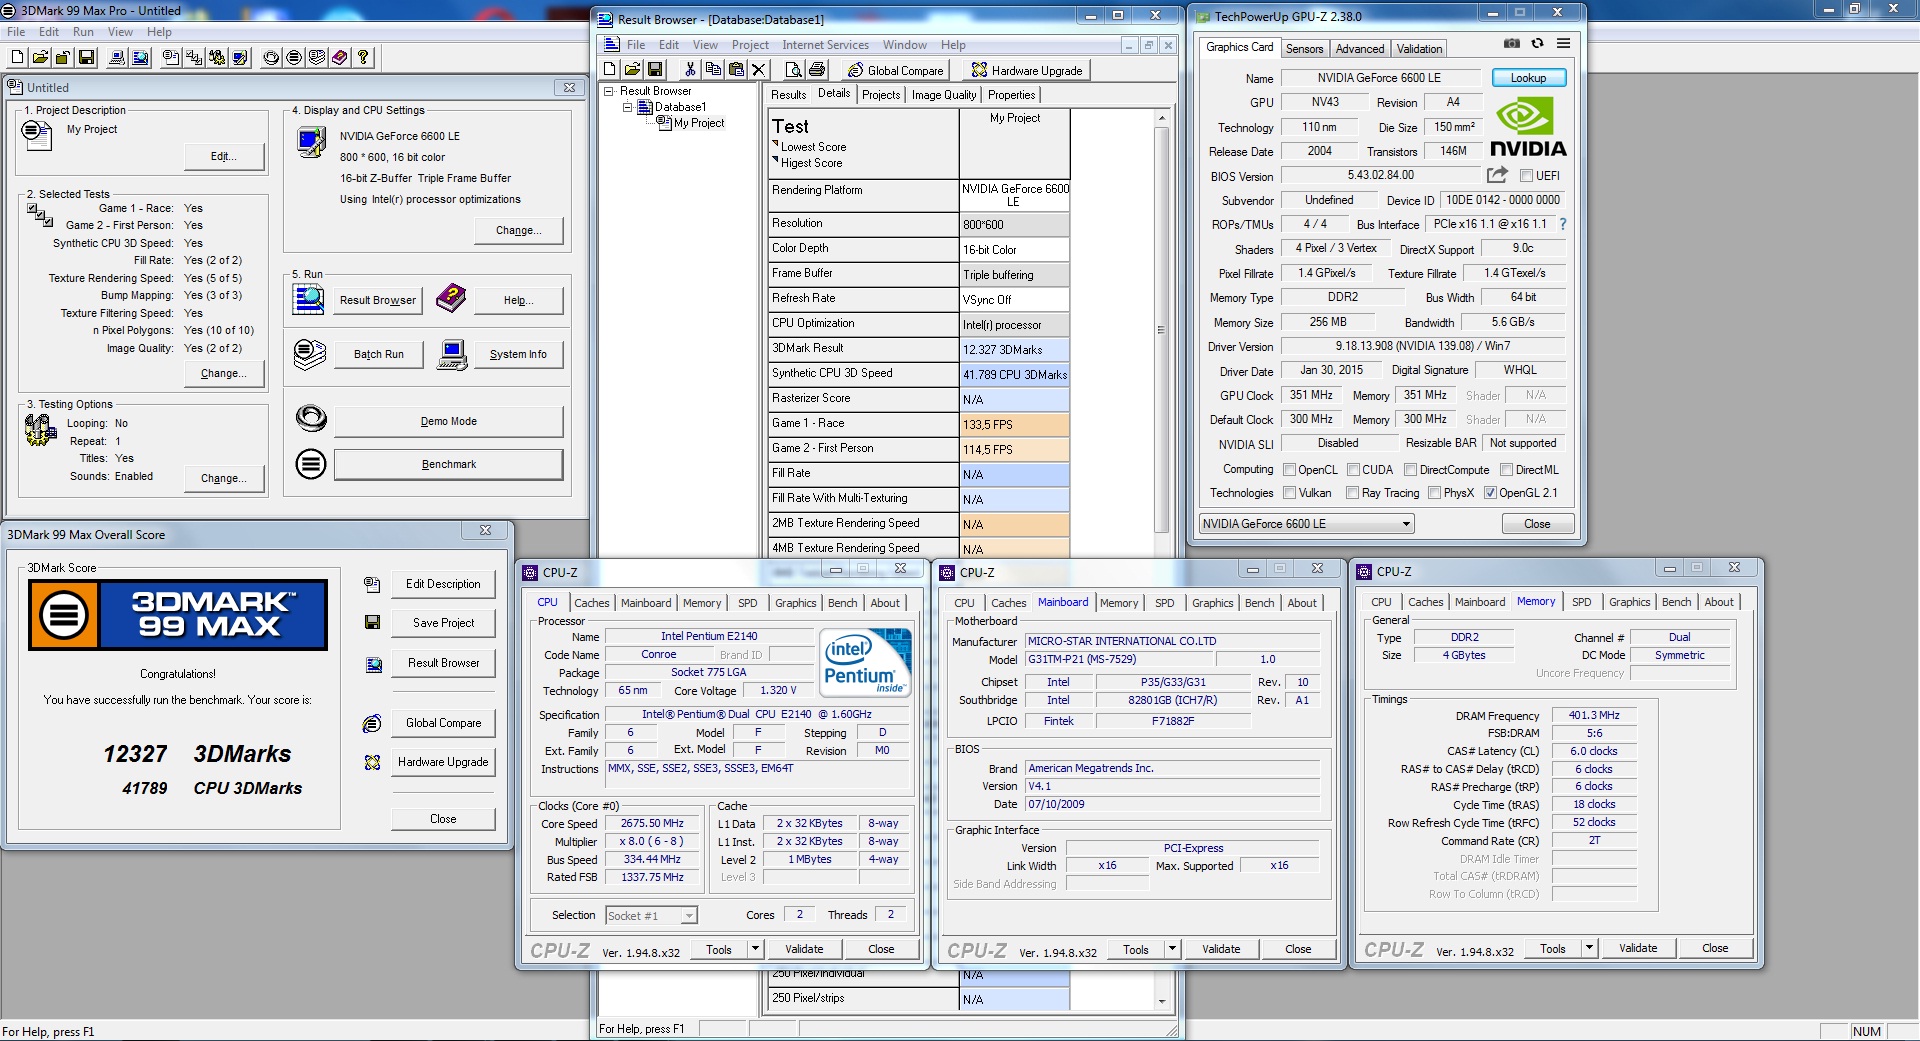Click Save icon in Result Browser toolbar

[655, 69]
